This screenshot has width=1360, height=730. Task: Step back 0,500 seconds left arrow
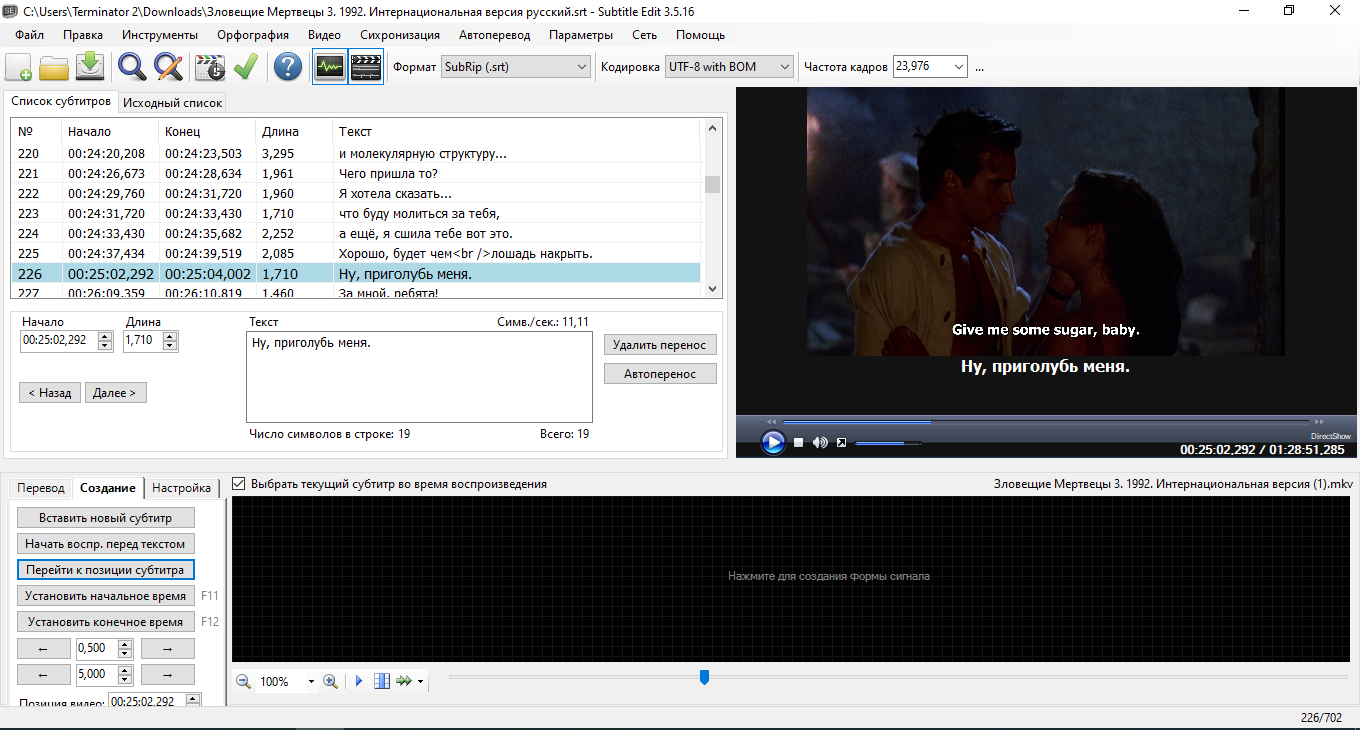click(44, 649)
